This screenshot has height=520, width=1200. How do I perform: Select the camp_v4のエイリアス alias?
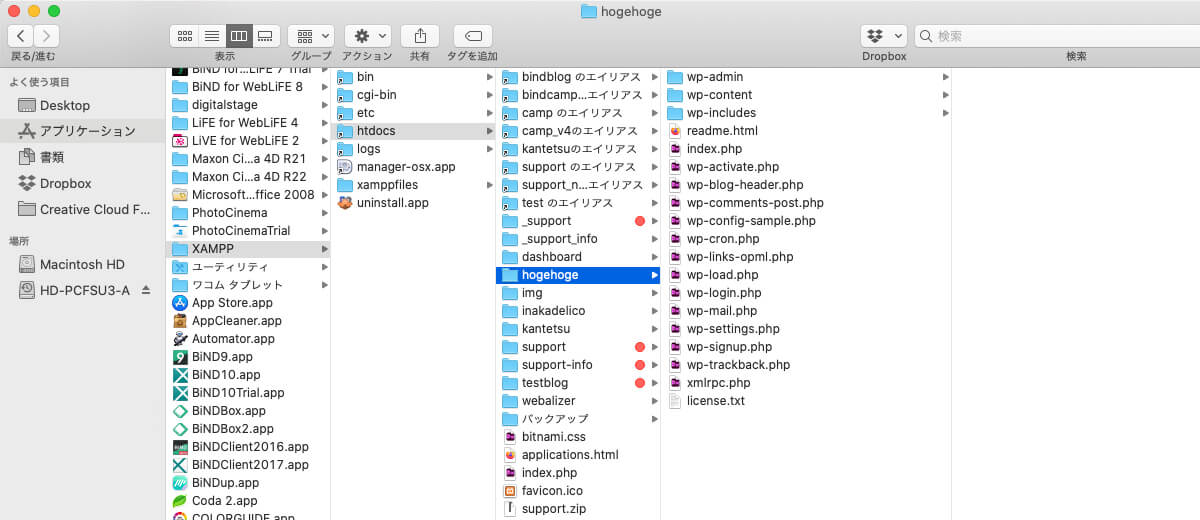(578, 131)
